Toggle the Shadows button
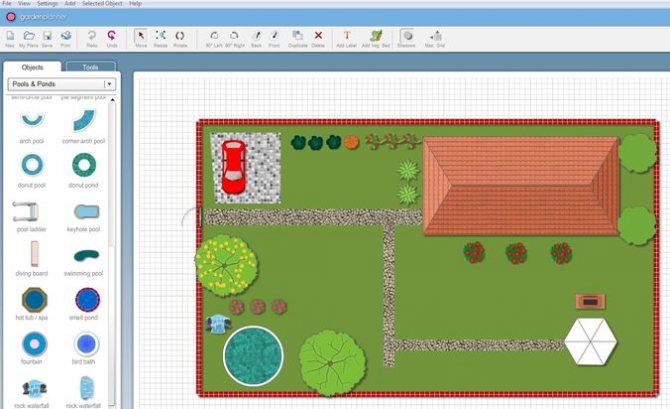The image size is (670, 409). click(407, 37)
